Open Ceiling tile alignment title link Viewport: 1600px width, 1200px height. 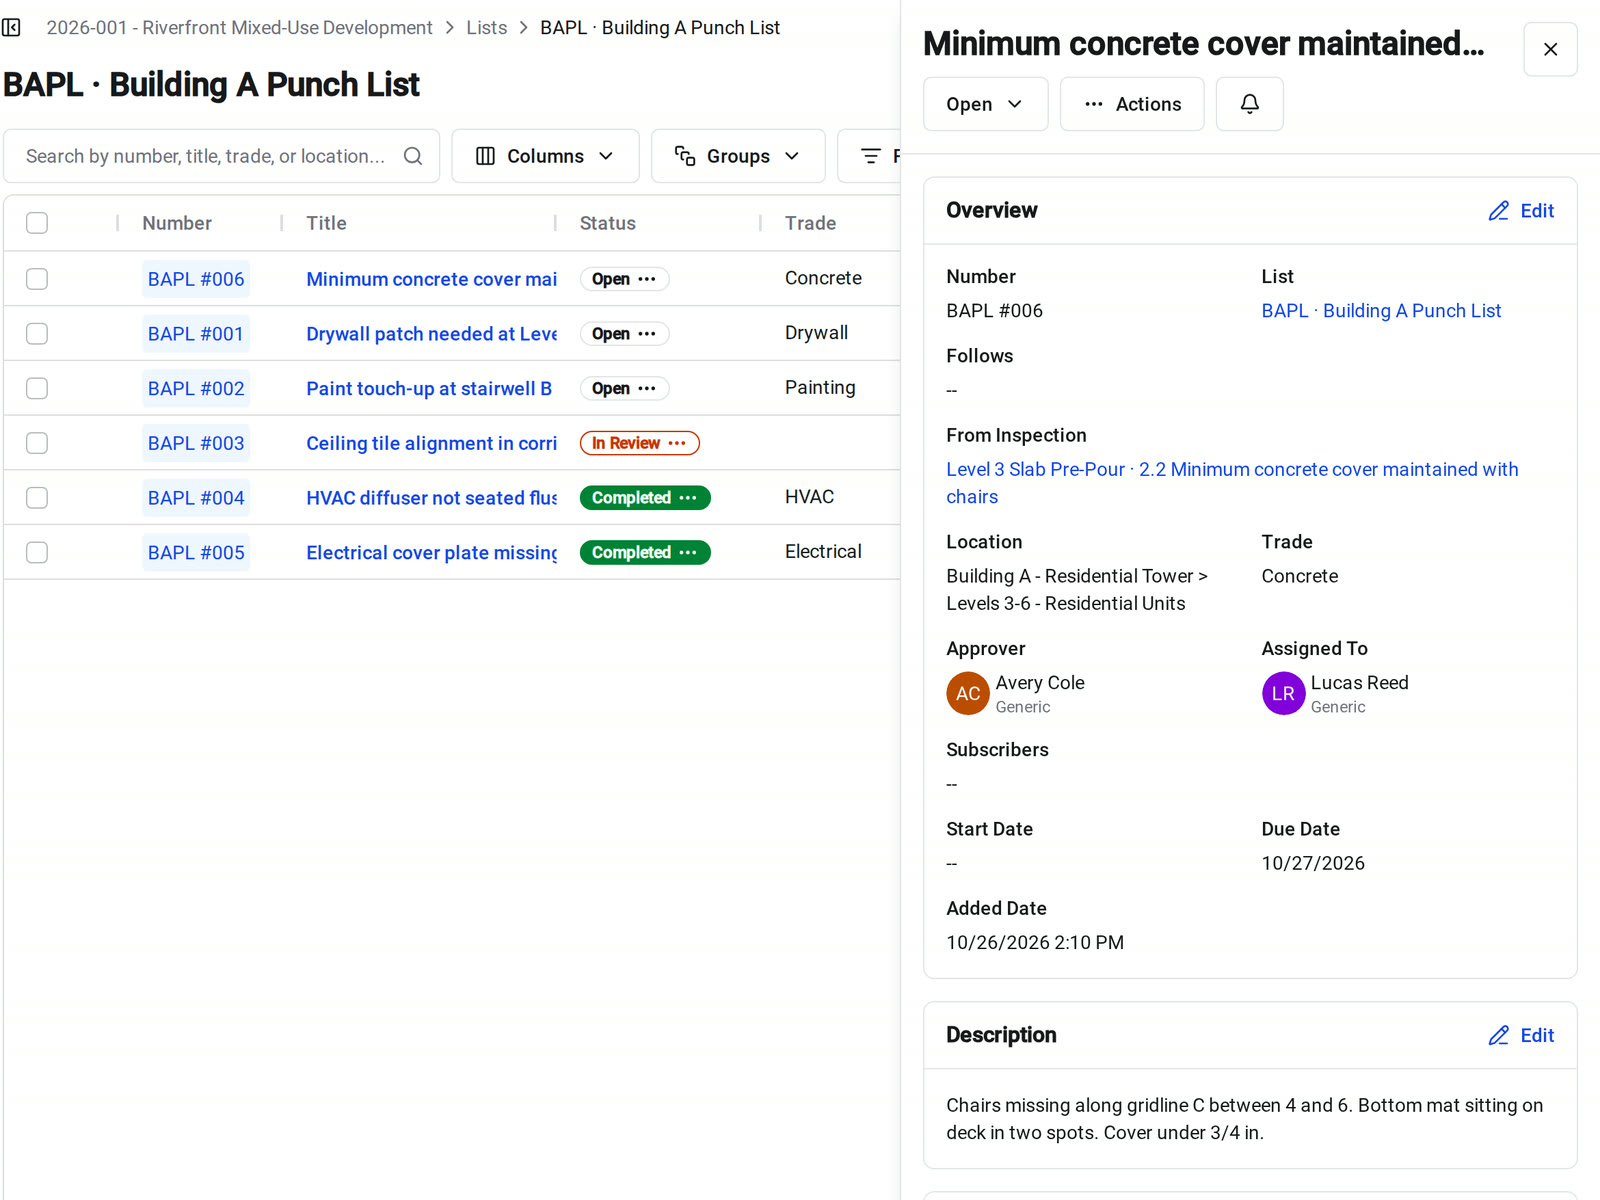[432, 443]
